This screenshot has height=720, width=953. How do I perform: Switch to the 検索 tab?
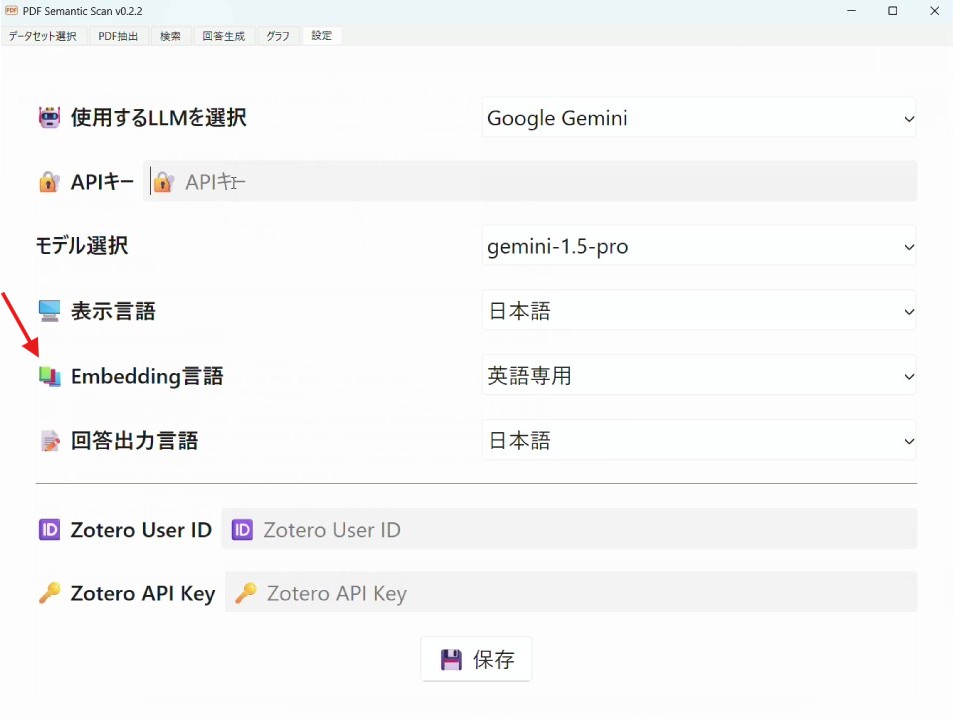click(x=170, y=36)
